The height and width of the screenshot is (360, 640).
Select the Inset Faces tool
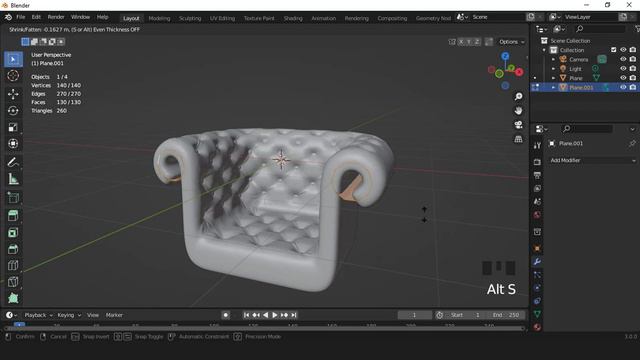coord(13,233)
